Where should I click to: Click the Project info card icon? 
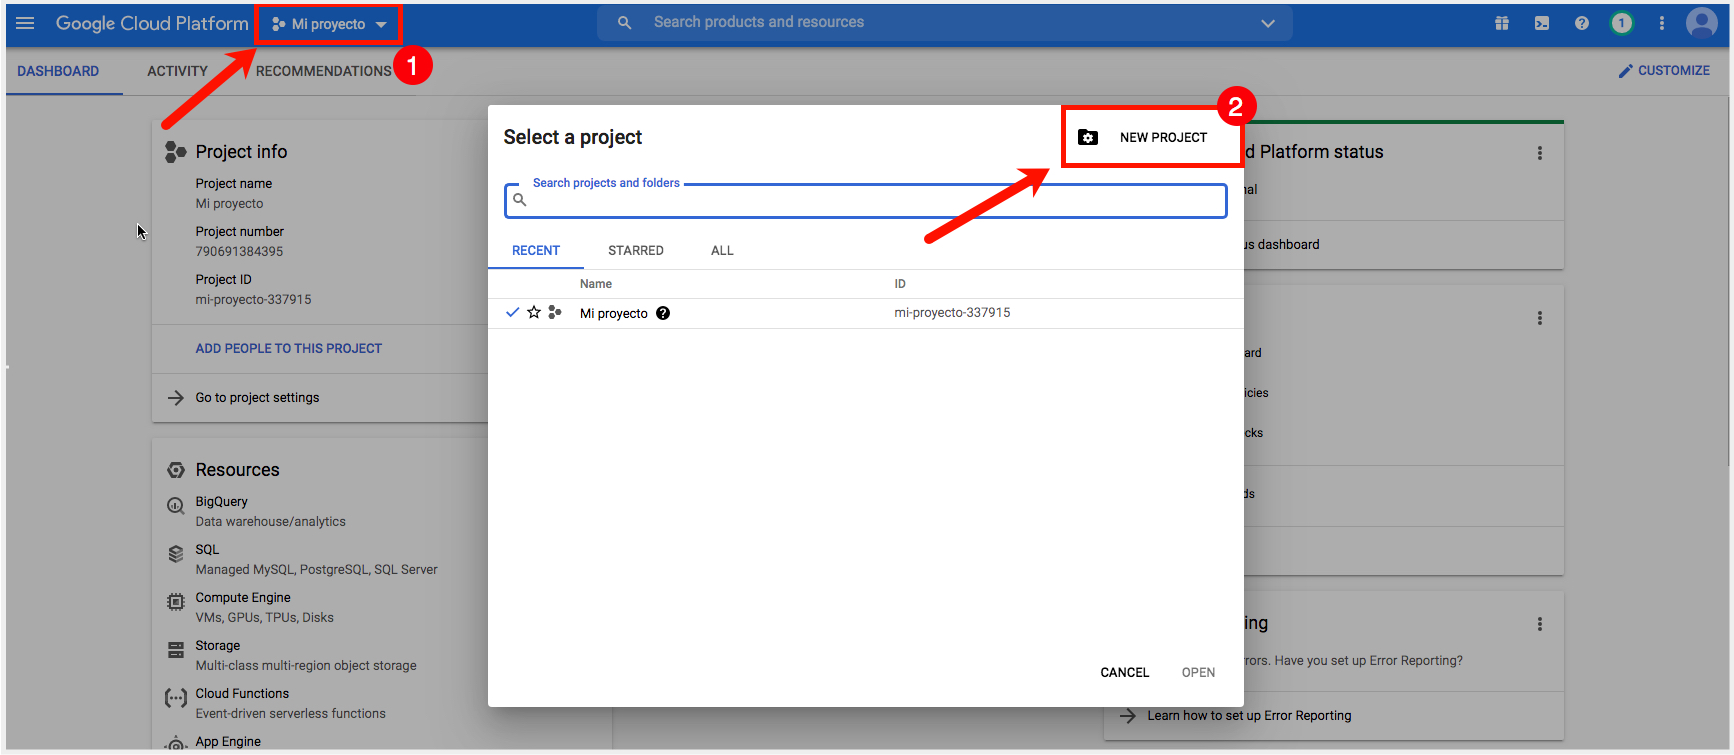[x=175, y=152]
